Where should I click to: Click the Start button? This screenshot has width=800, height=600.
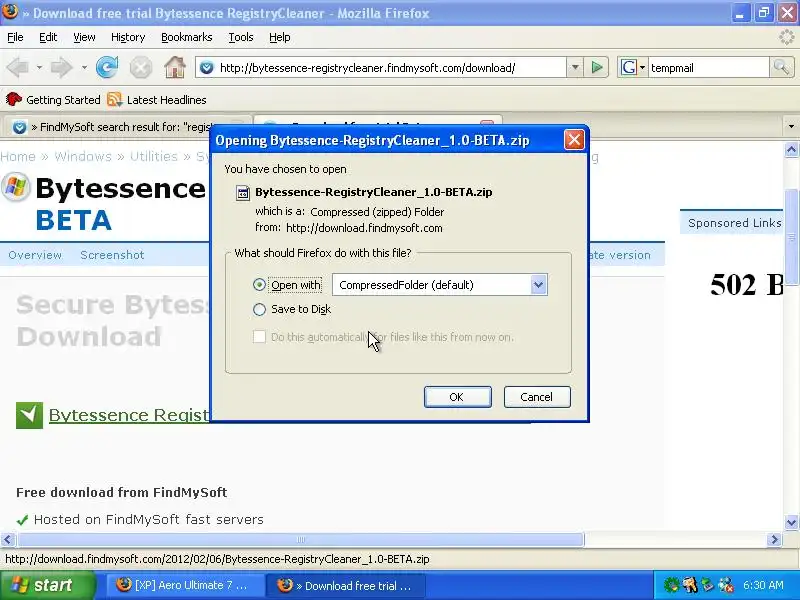47,585
